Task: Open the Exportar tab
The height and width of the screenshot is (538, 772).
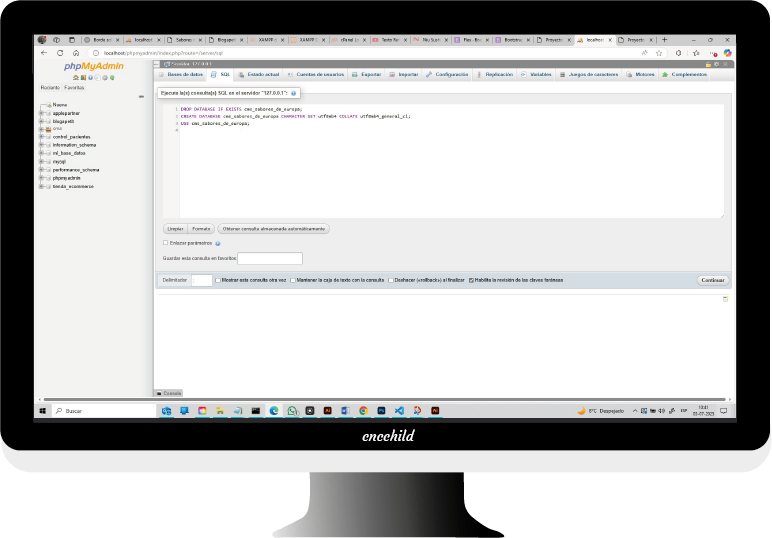Action: [x=366, y=74]
